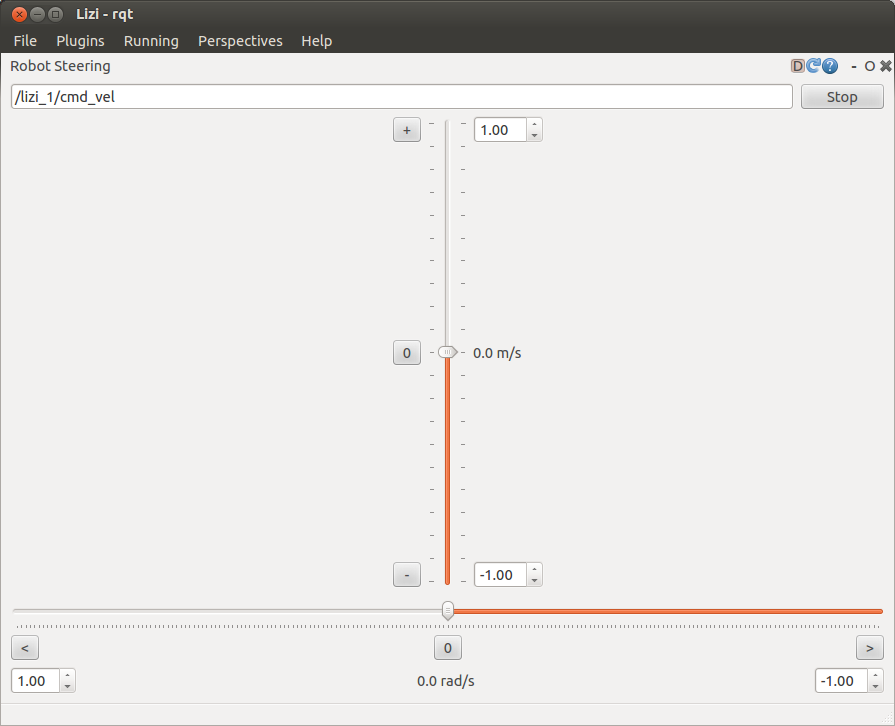Screen dimensions: 895x726
Task: Click the blue reload plugin icon
Action: 813,66
